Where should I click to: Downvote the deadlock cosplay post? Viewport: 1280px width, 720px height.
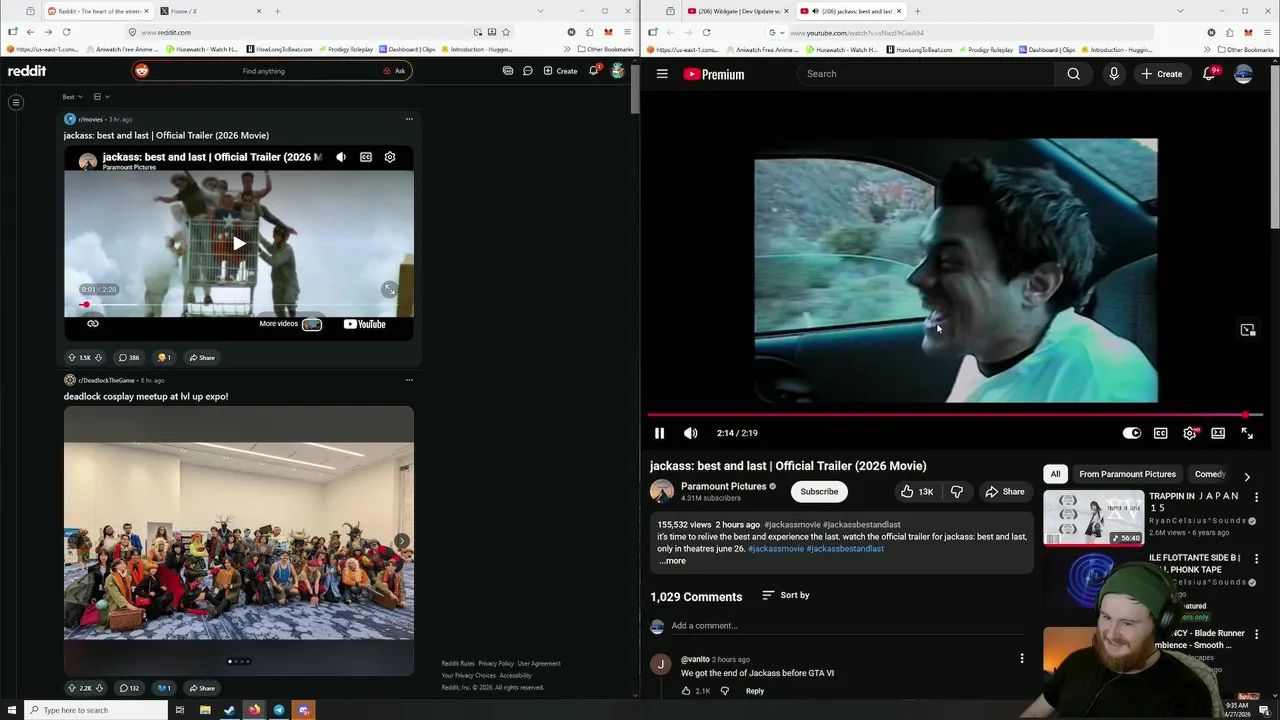[99, 688]
